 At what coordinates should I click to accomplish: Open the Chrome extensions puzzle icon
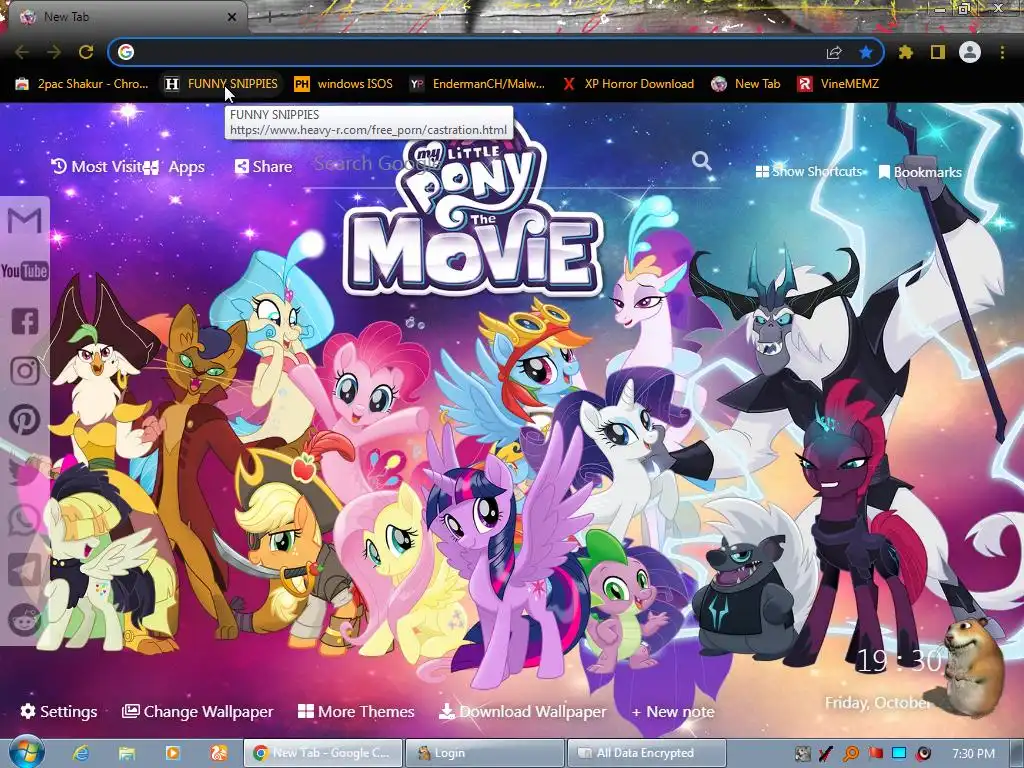click(x=906, y=52)
